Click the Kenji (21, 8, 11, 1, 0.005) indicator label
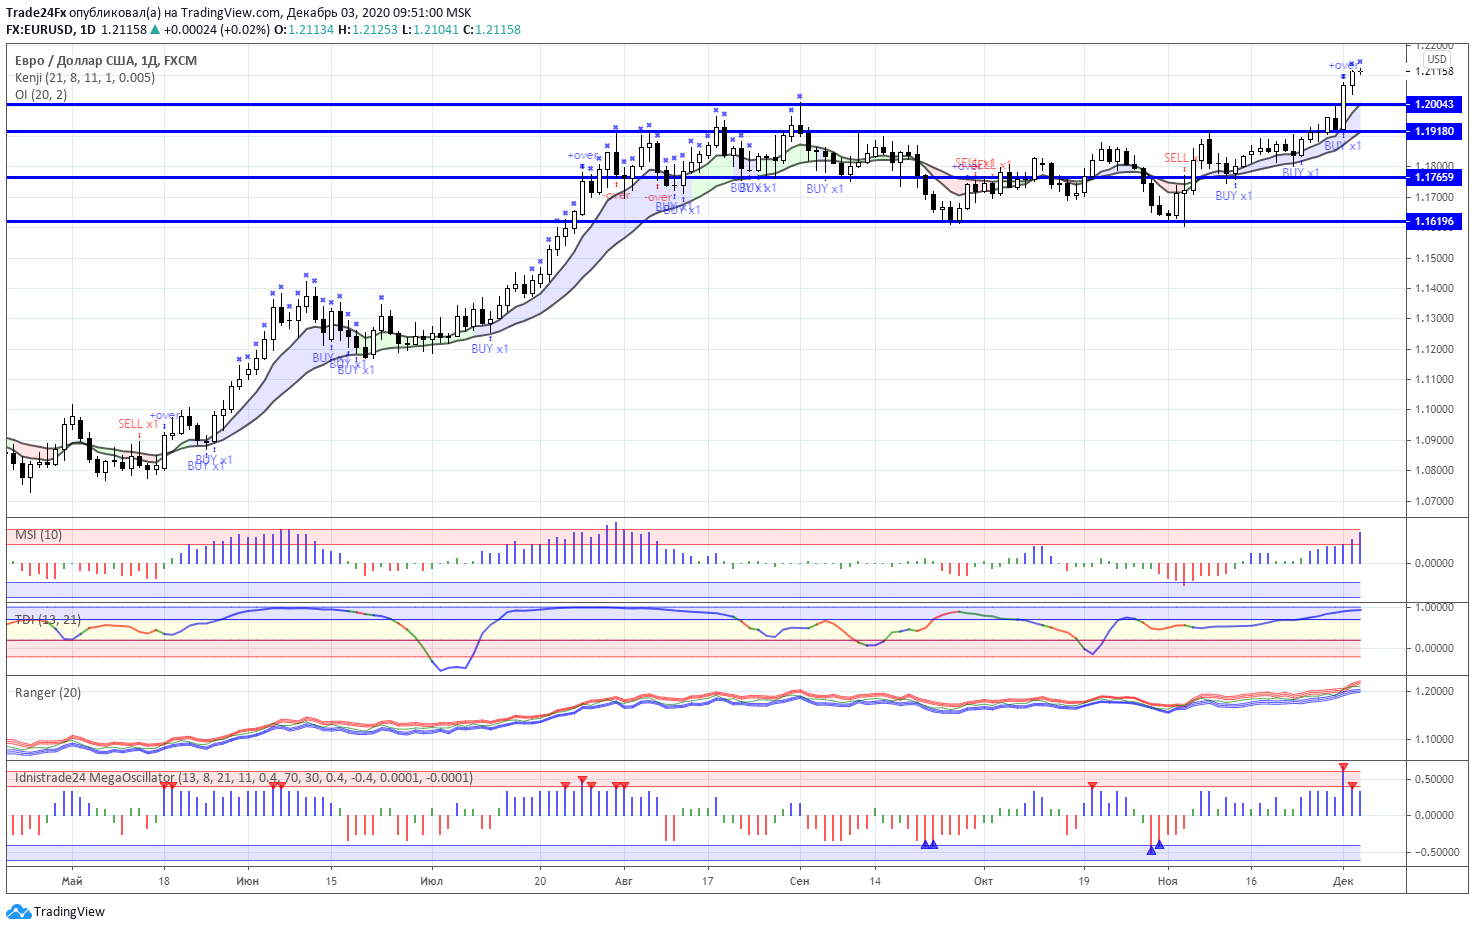1475x930 pixels. (x=85, y=78)
